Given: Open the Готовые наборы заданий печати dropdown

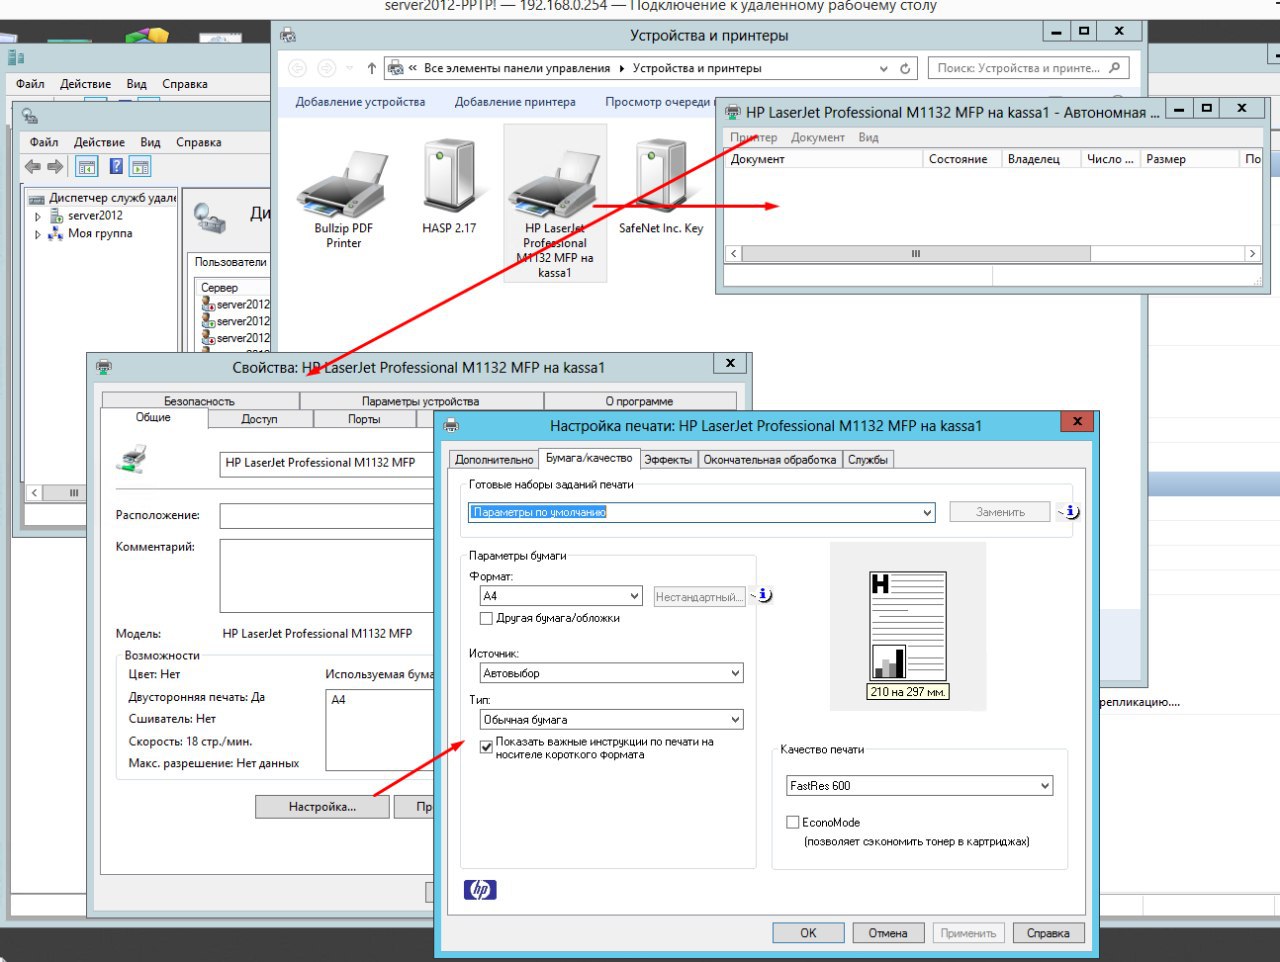Looking at the screenshot, I should 927,512.
